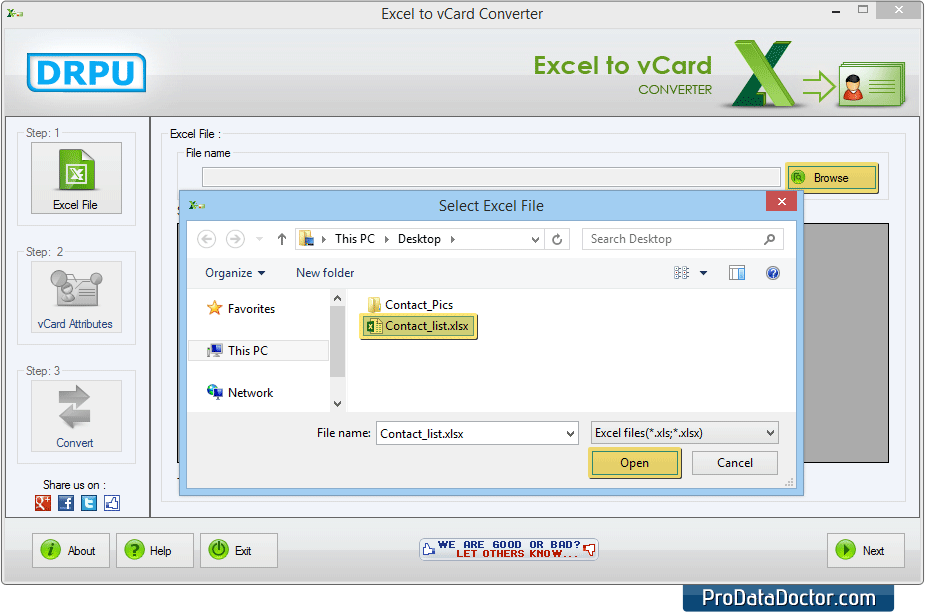Screen dimensions: 925x612
Task: Share on Twitter
Action: (89, 503)
